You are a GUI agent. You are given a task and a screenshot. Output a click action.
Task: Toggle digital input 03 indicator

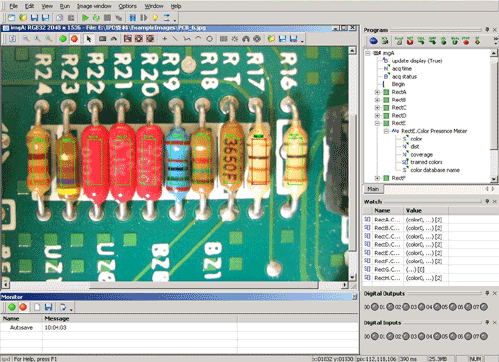[421, 336]
